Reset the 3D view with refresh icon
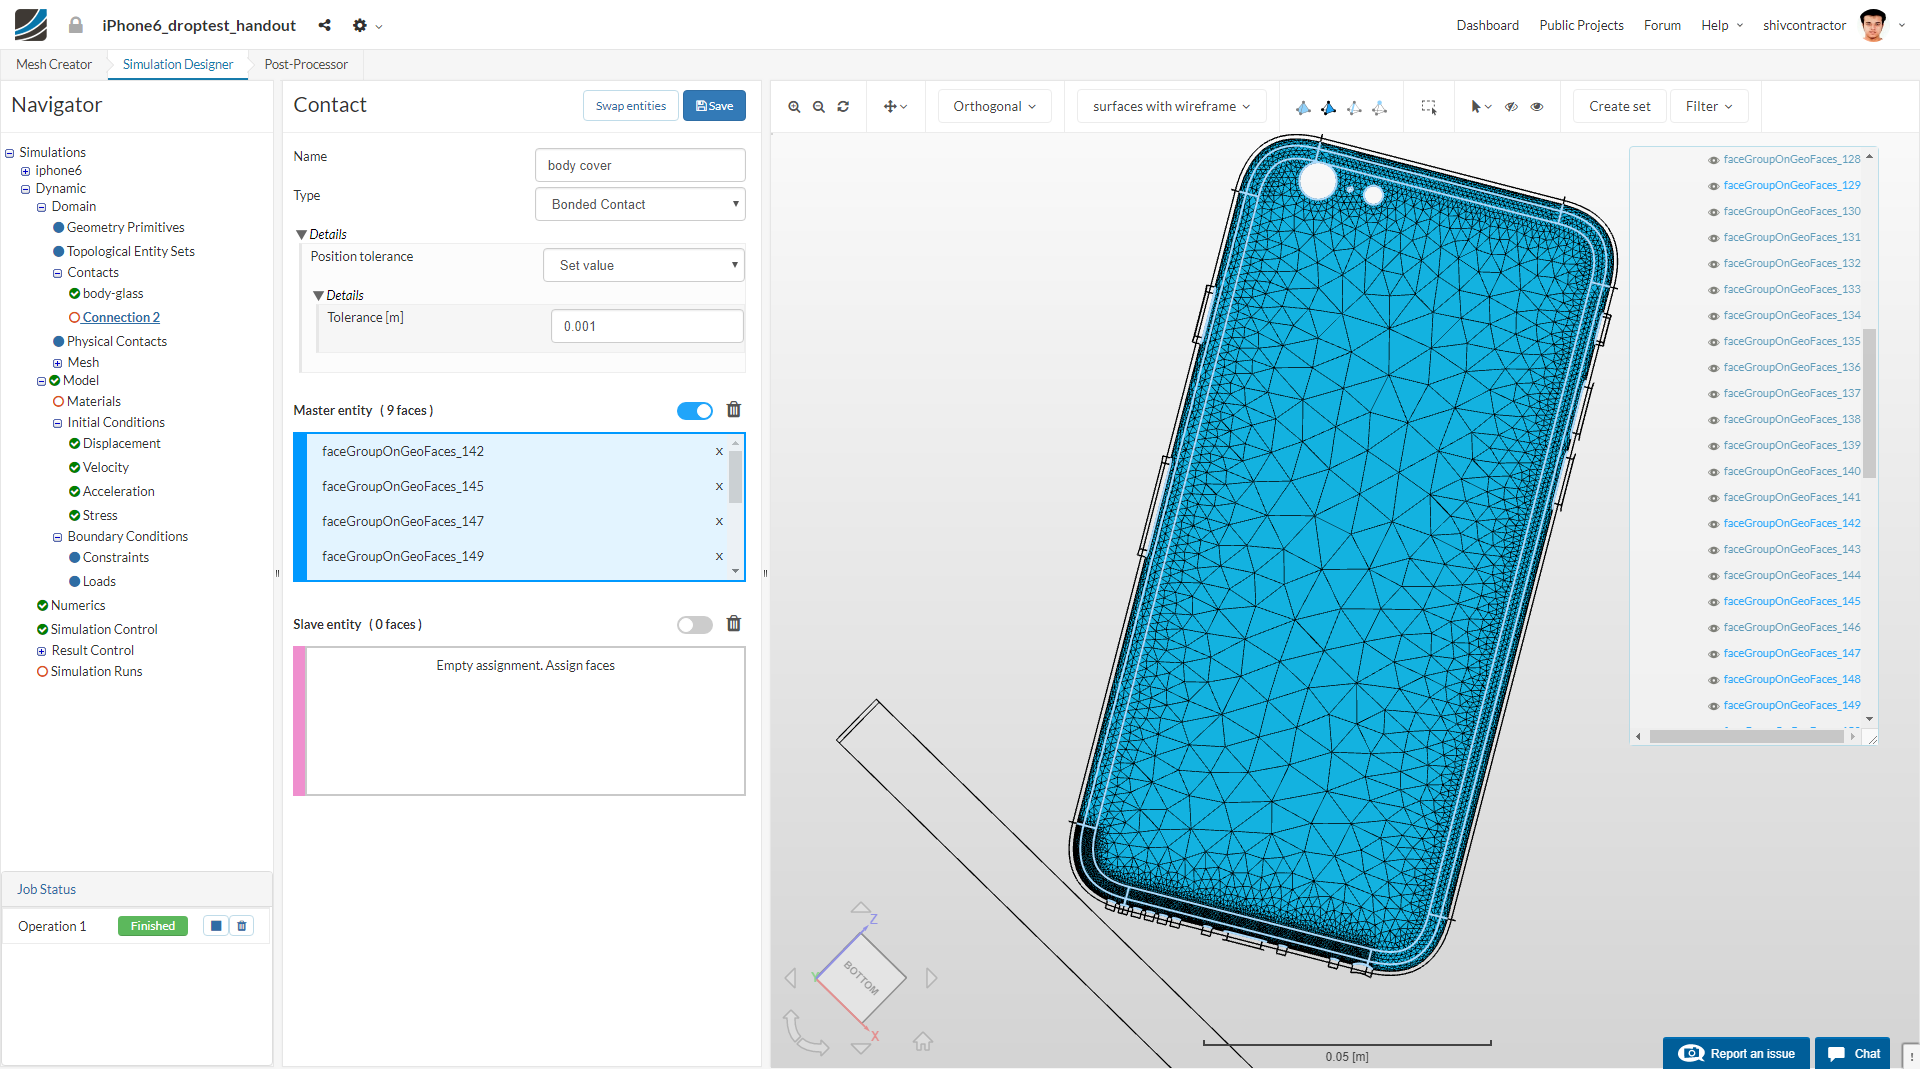Image resolution: width=1920 pixels, height=1069 pixels. [x=843, y=107]
